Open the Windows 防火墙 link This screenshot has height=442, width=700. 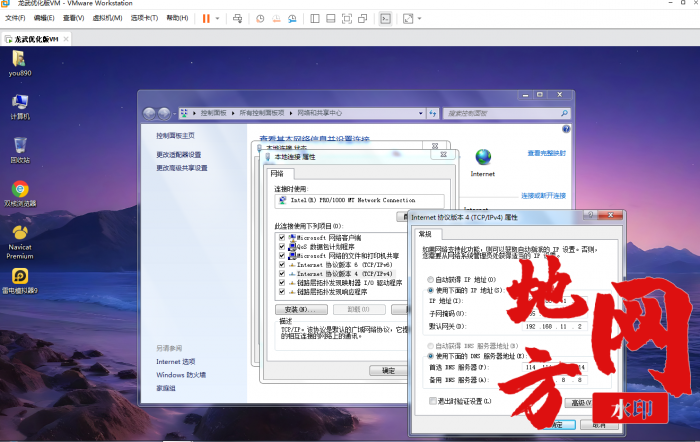click(181, 375)
